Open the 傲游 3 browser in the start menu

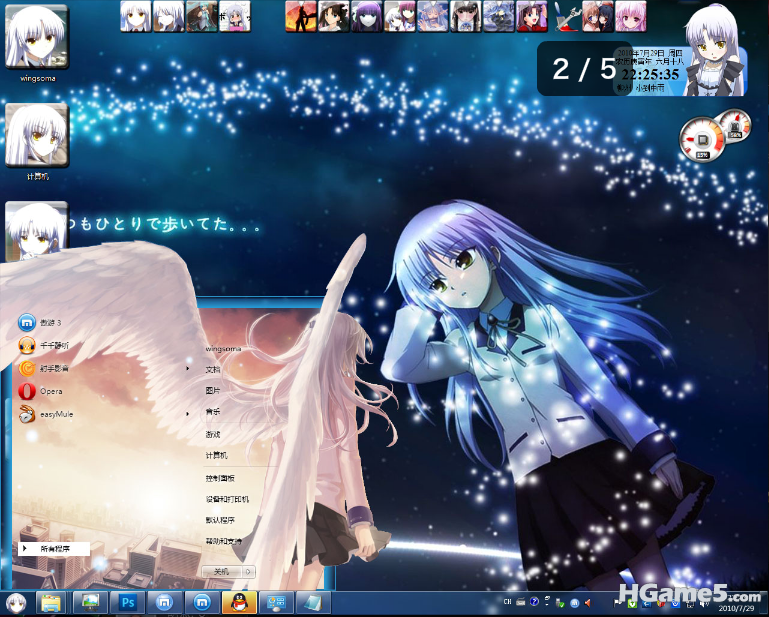42,323
